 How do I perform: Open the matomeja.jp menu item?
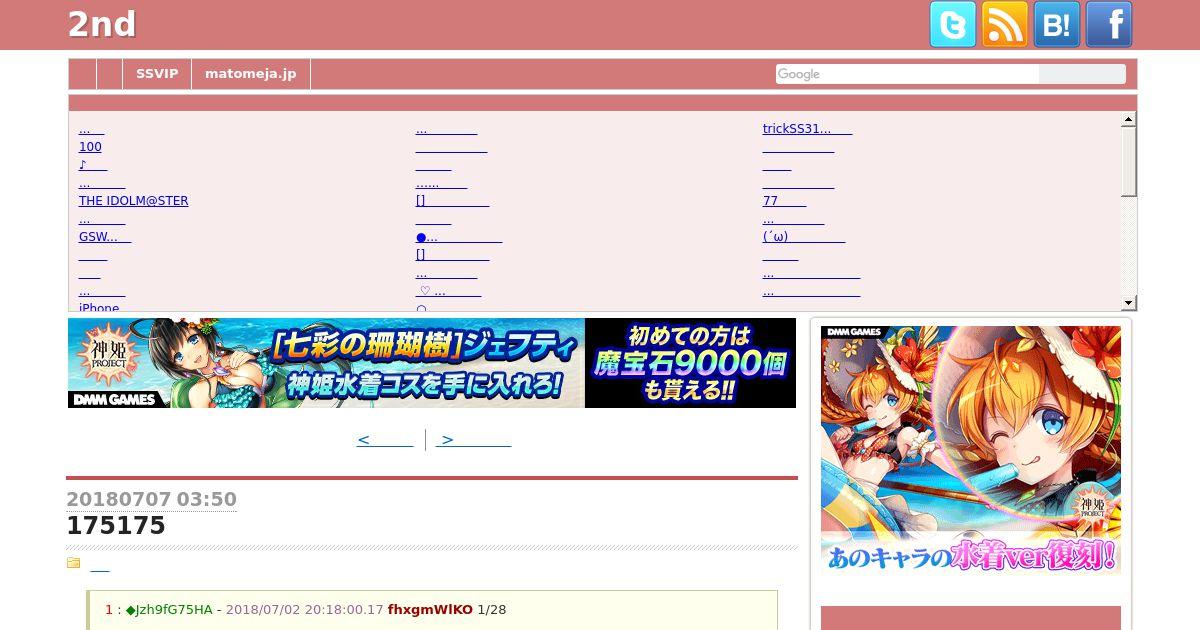pyautogui.click(x=251, y=74)
